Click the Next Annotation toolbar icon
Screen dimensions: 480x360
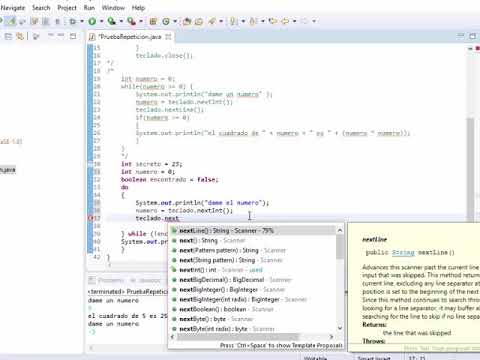(x=234, y=21)
